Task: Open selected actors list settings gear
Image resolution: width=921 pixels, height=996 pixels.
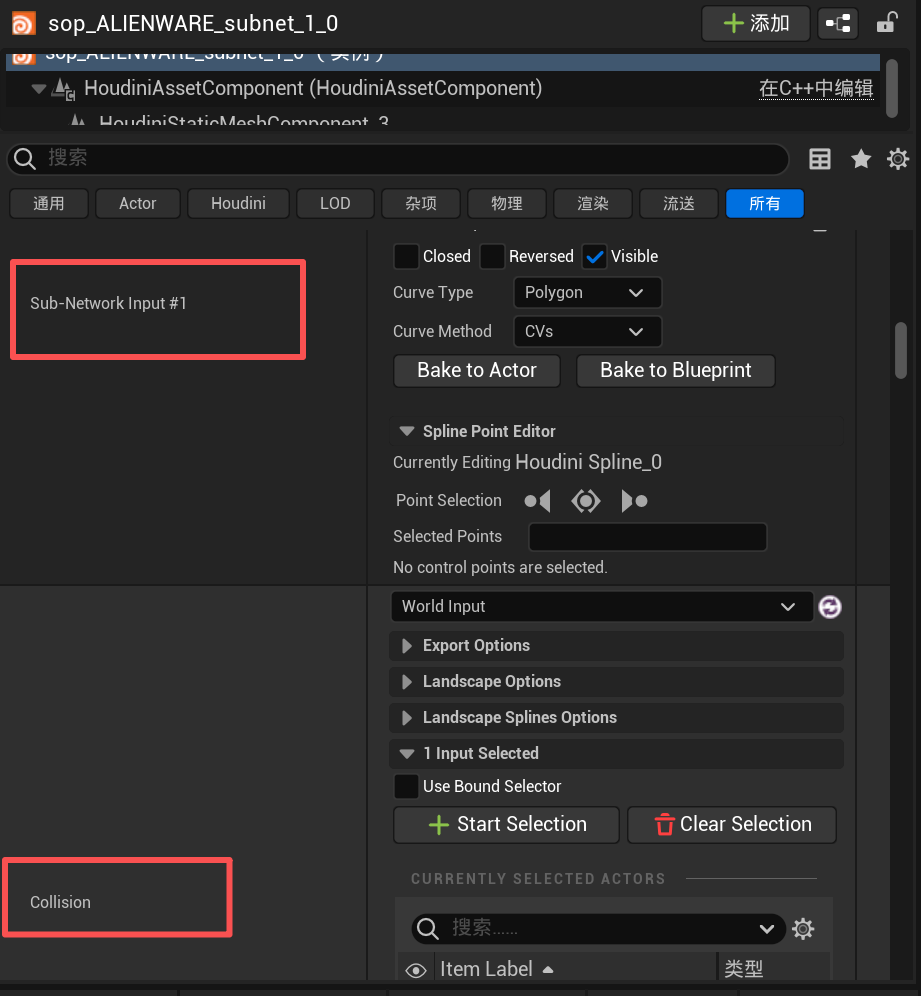Action: [x=803, y=929]
